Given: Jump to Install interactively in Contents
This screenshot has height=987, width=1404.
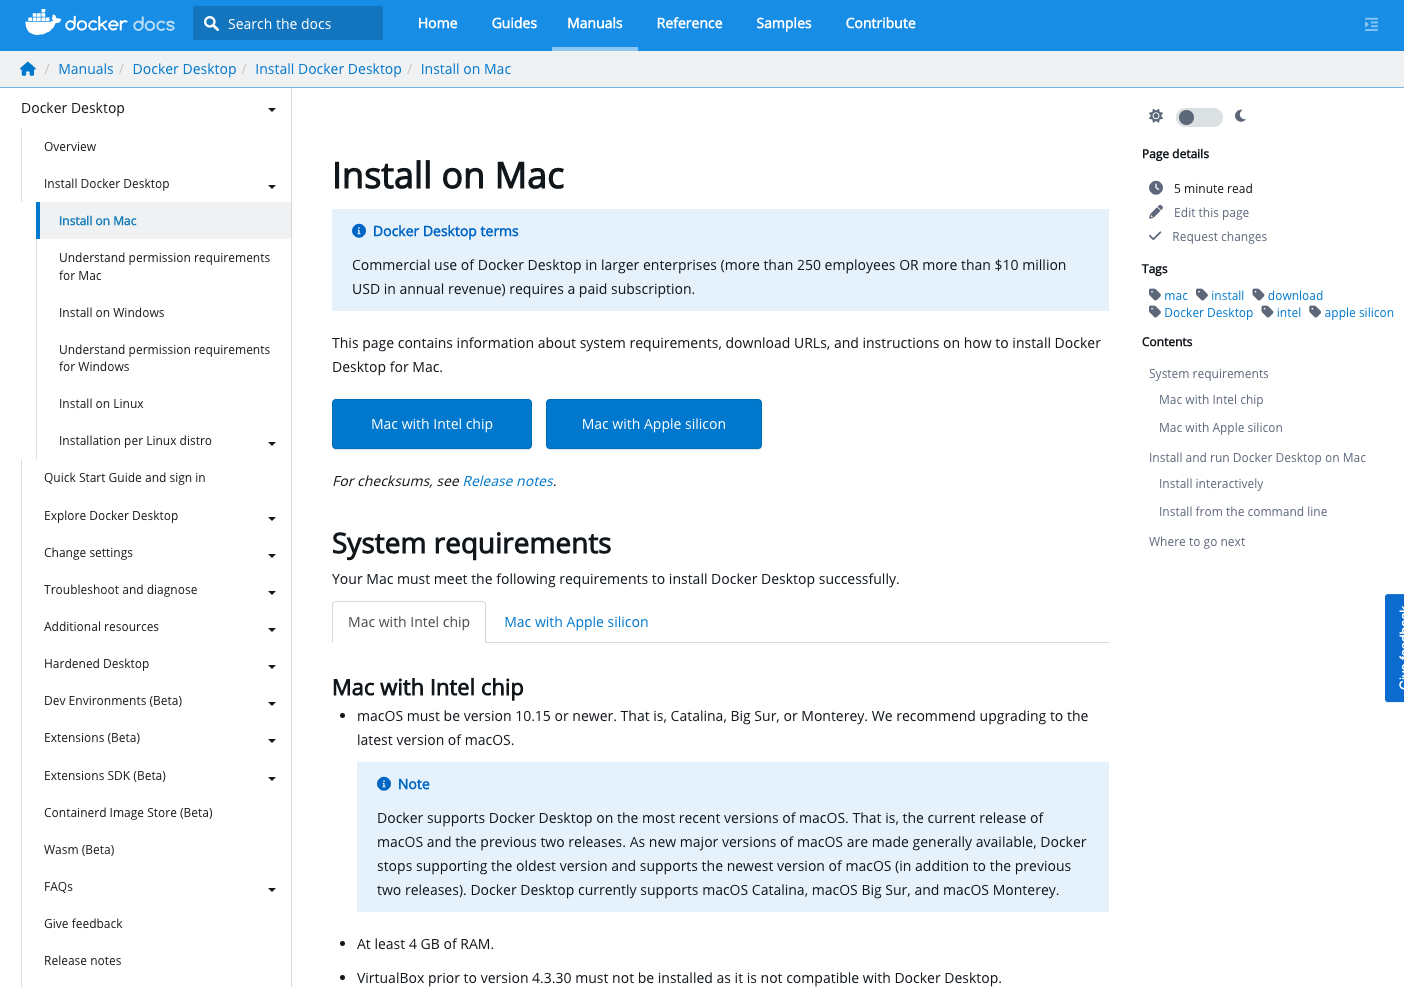Looking at the screenshot, I should pos(1211,484).
